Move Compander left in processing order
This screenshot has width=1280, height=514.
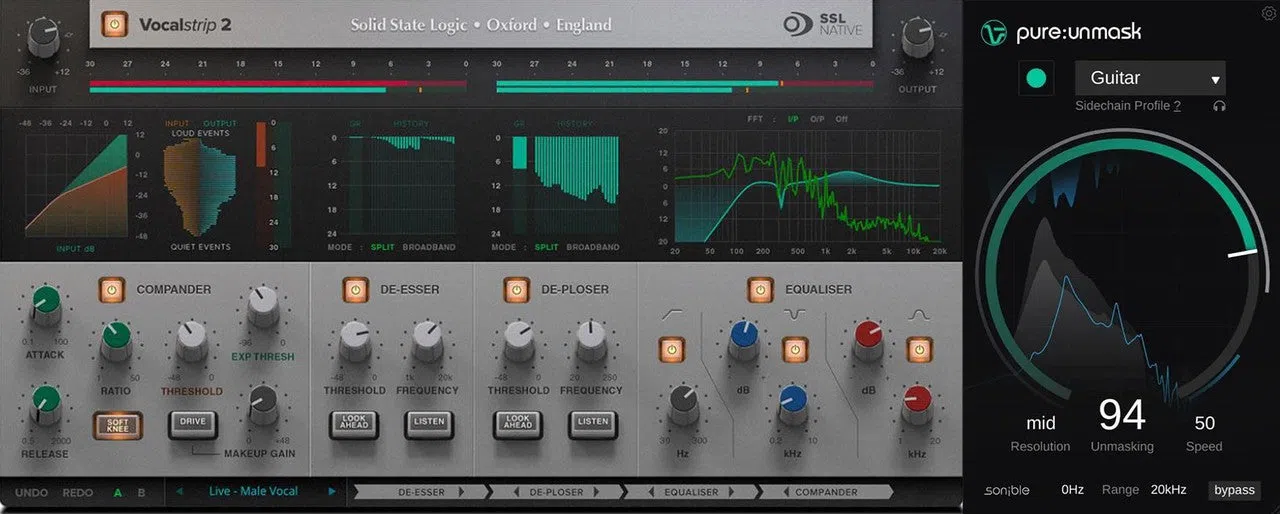pos(786,492)
